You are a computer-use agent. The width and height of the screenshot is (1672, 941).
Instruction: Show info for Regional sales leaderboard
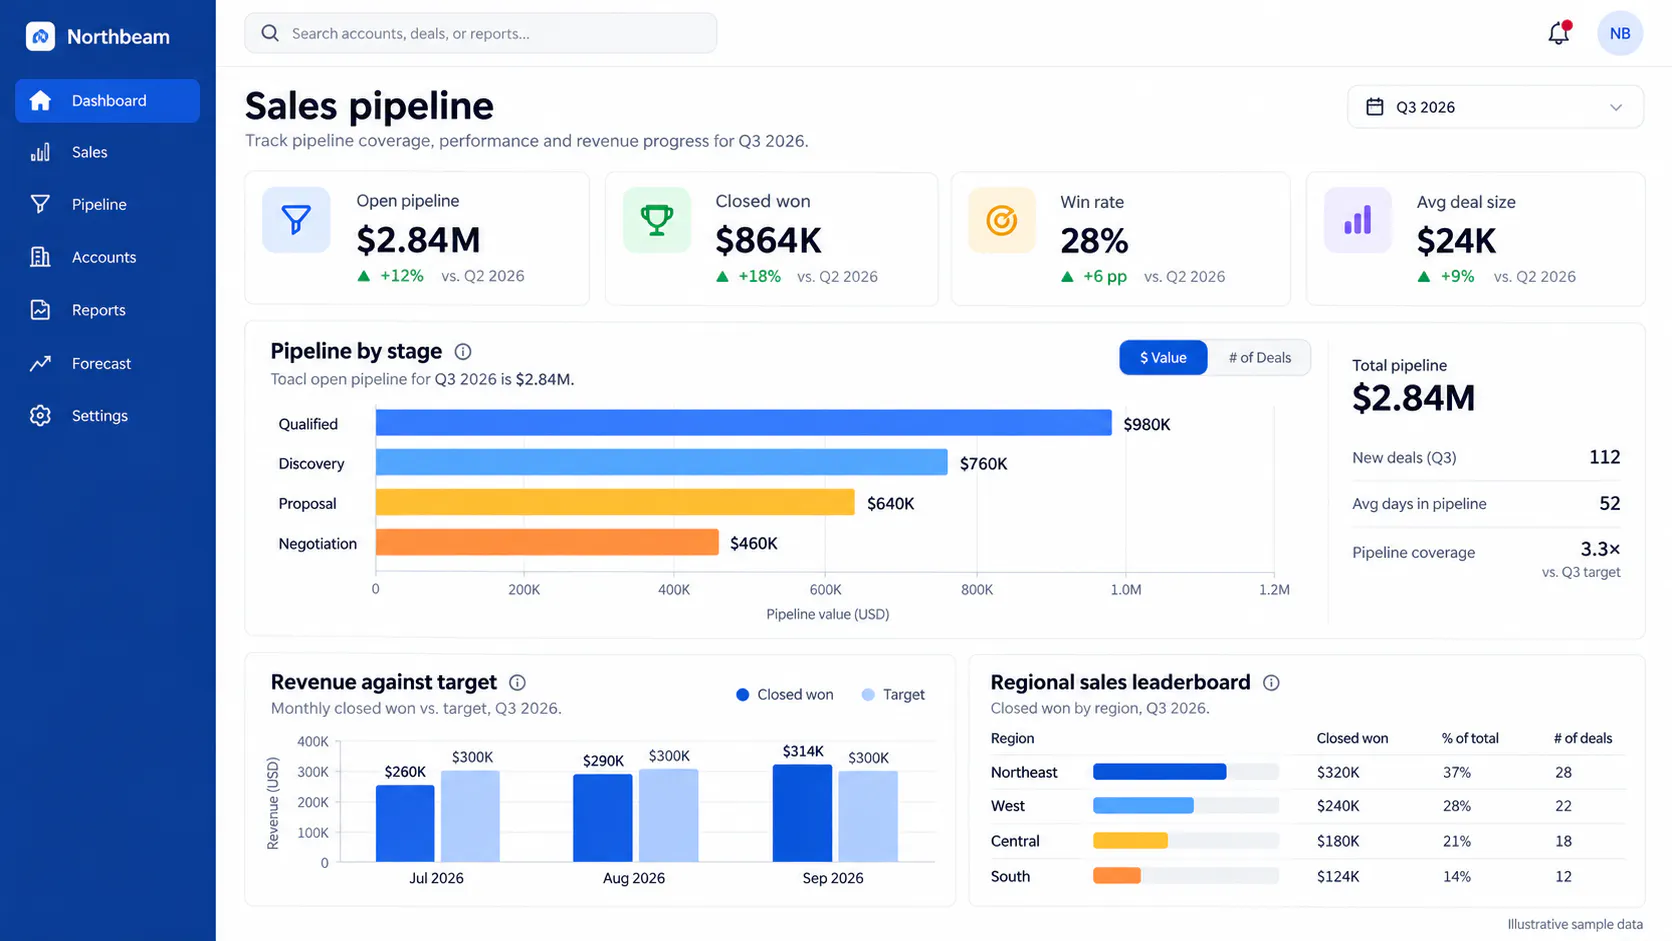coord(1271,682)
